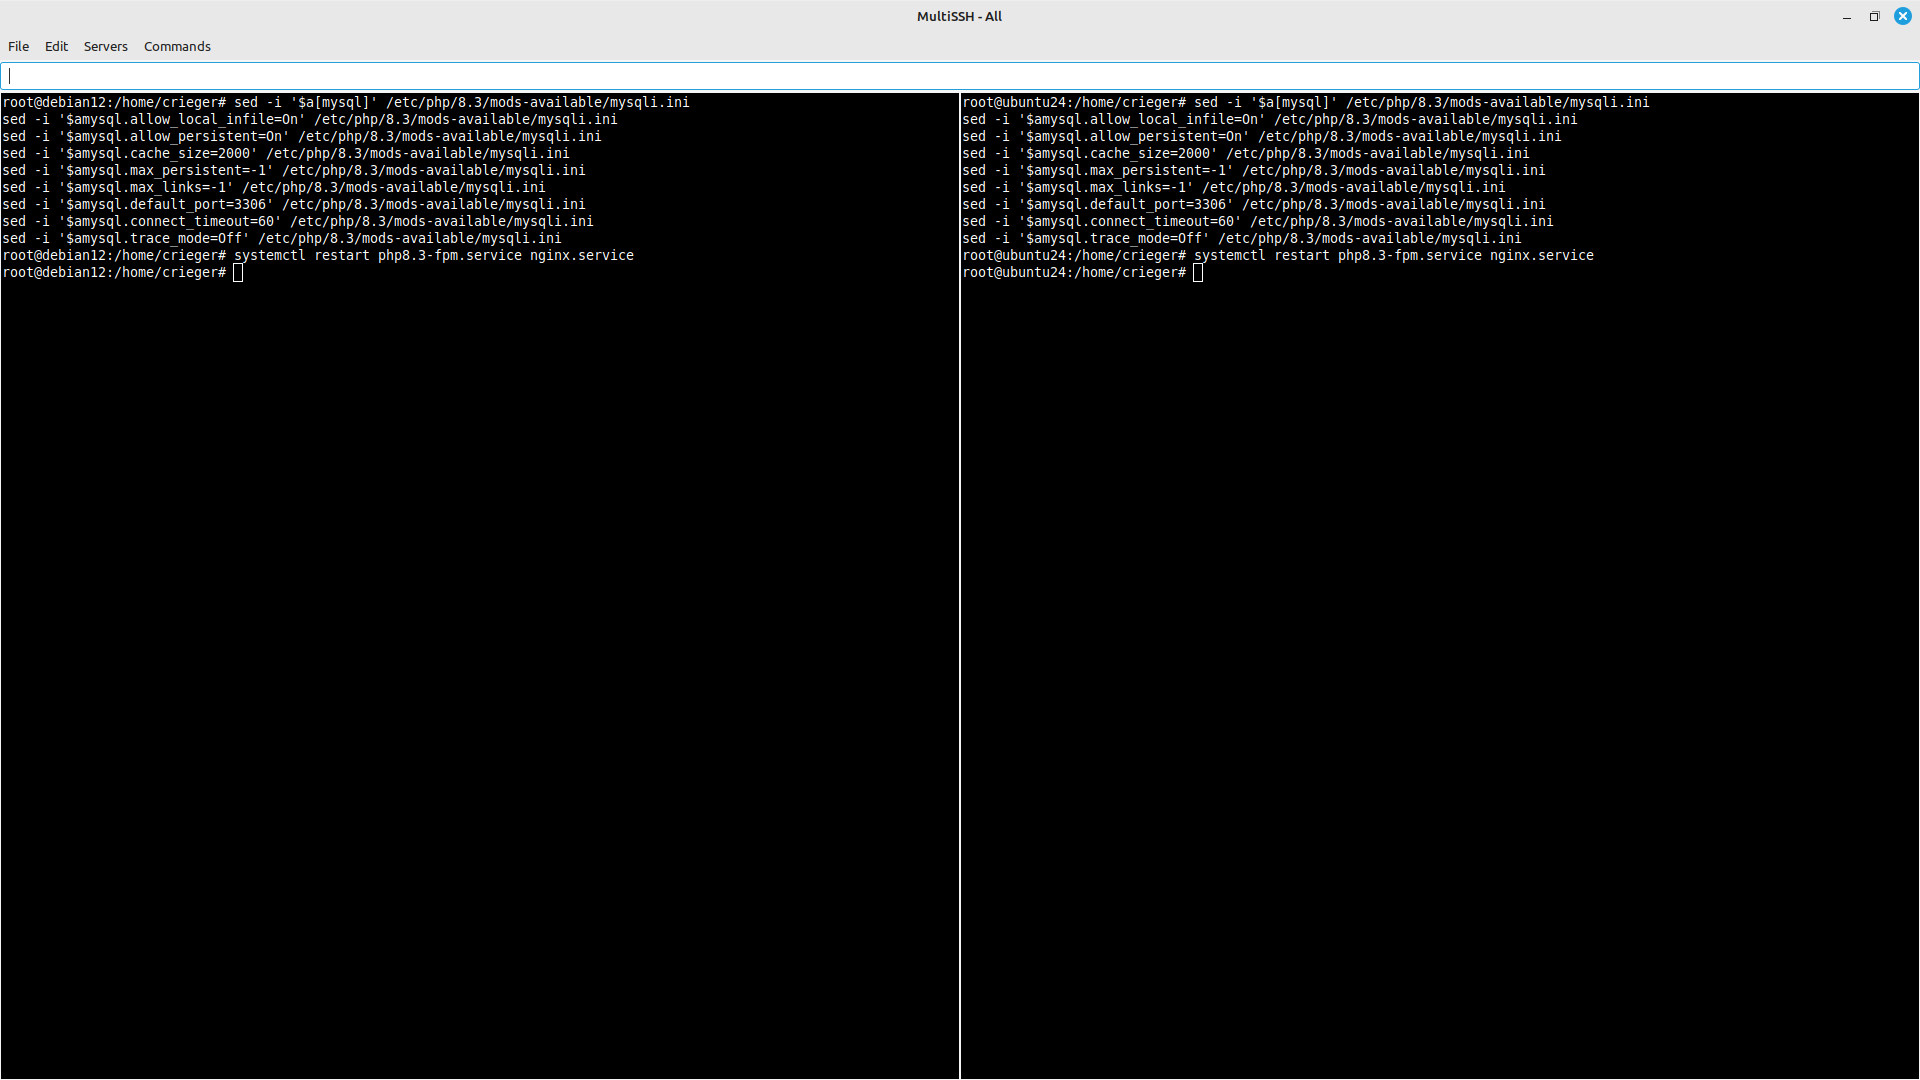Click debian12 line with mysql.max_persistent=-1
The width and height of the screenshot is (1920, 1080).
click(x=294, y=170)
